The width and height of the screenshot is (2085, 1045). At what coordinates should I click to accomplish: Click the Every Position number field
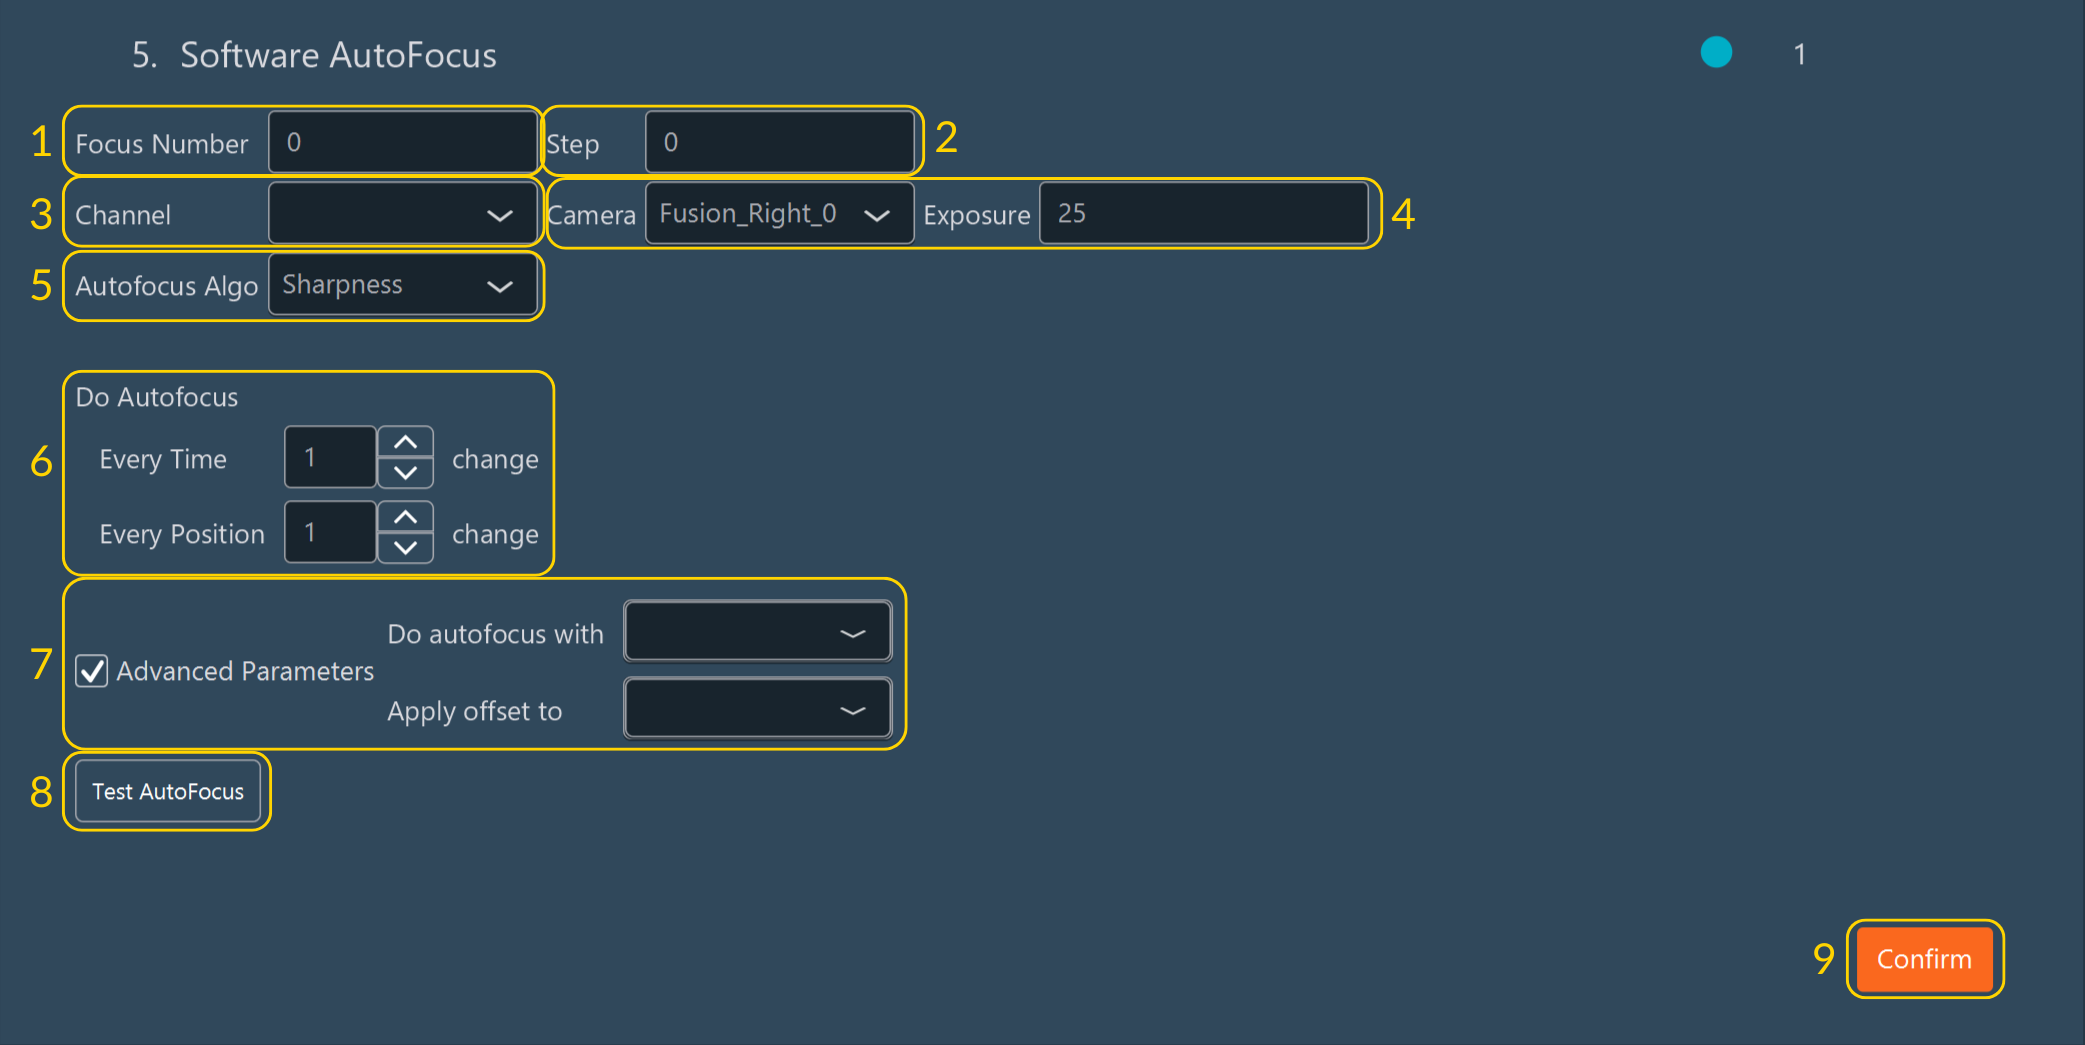tap(330, 533)
